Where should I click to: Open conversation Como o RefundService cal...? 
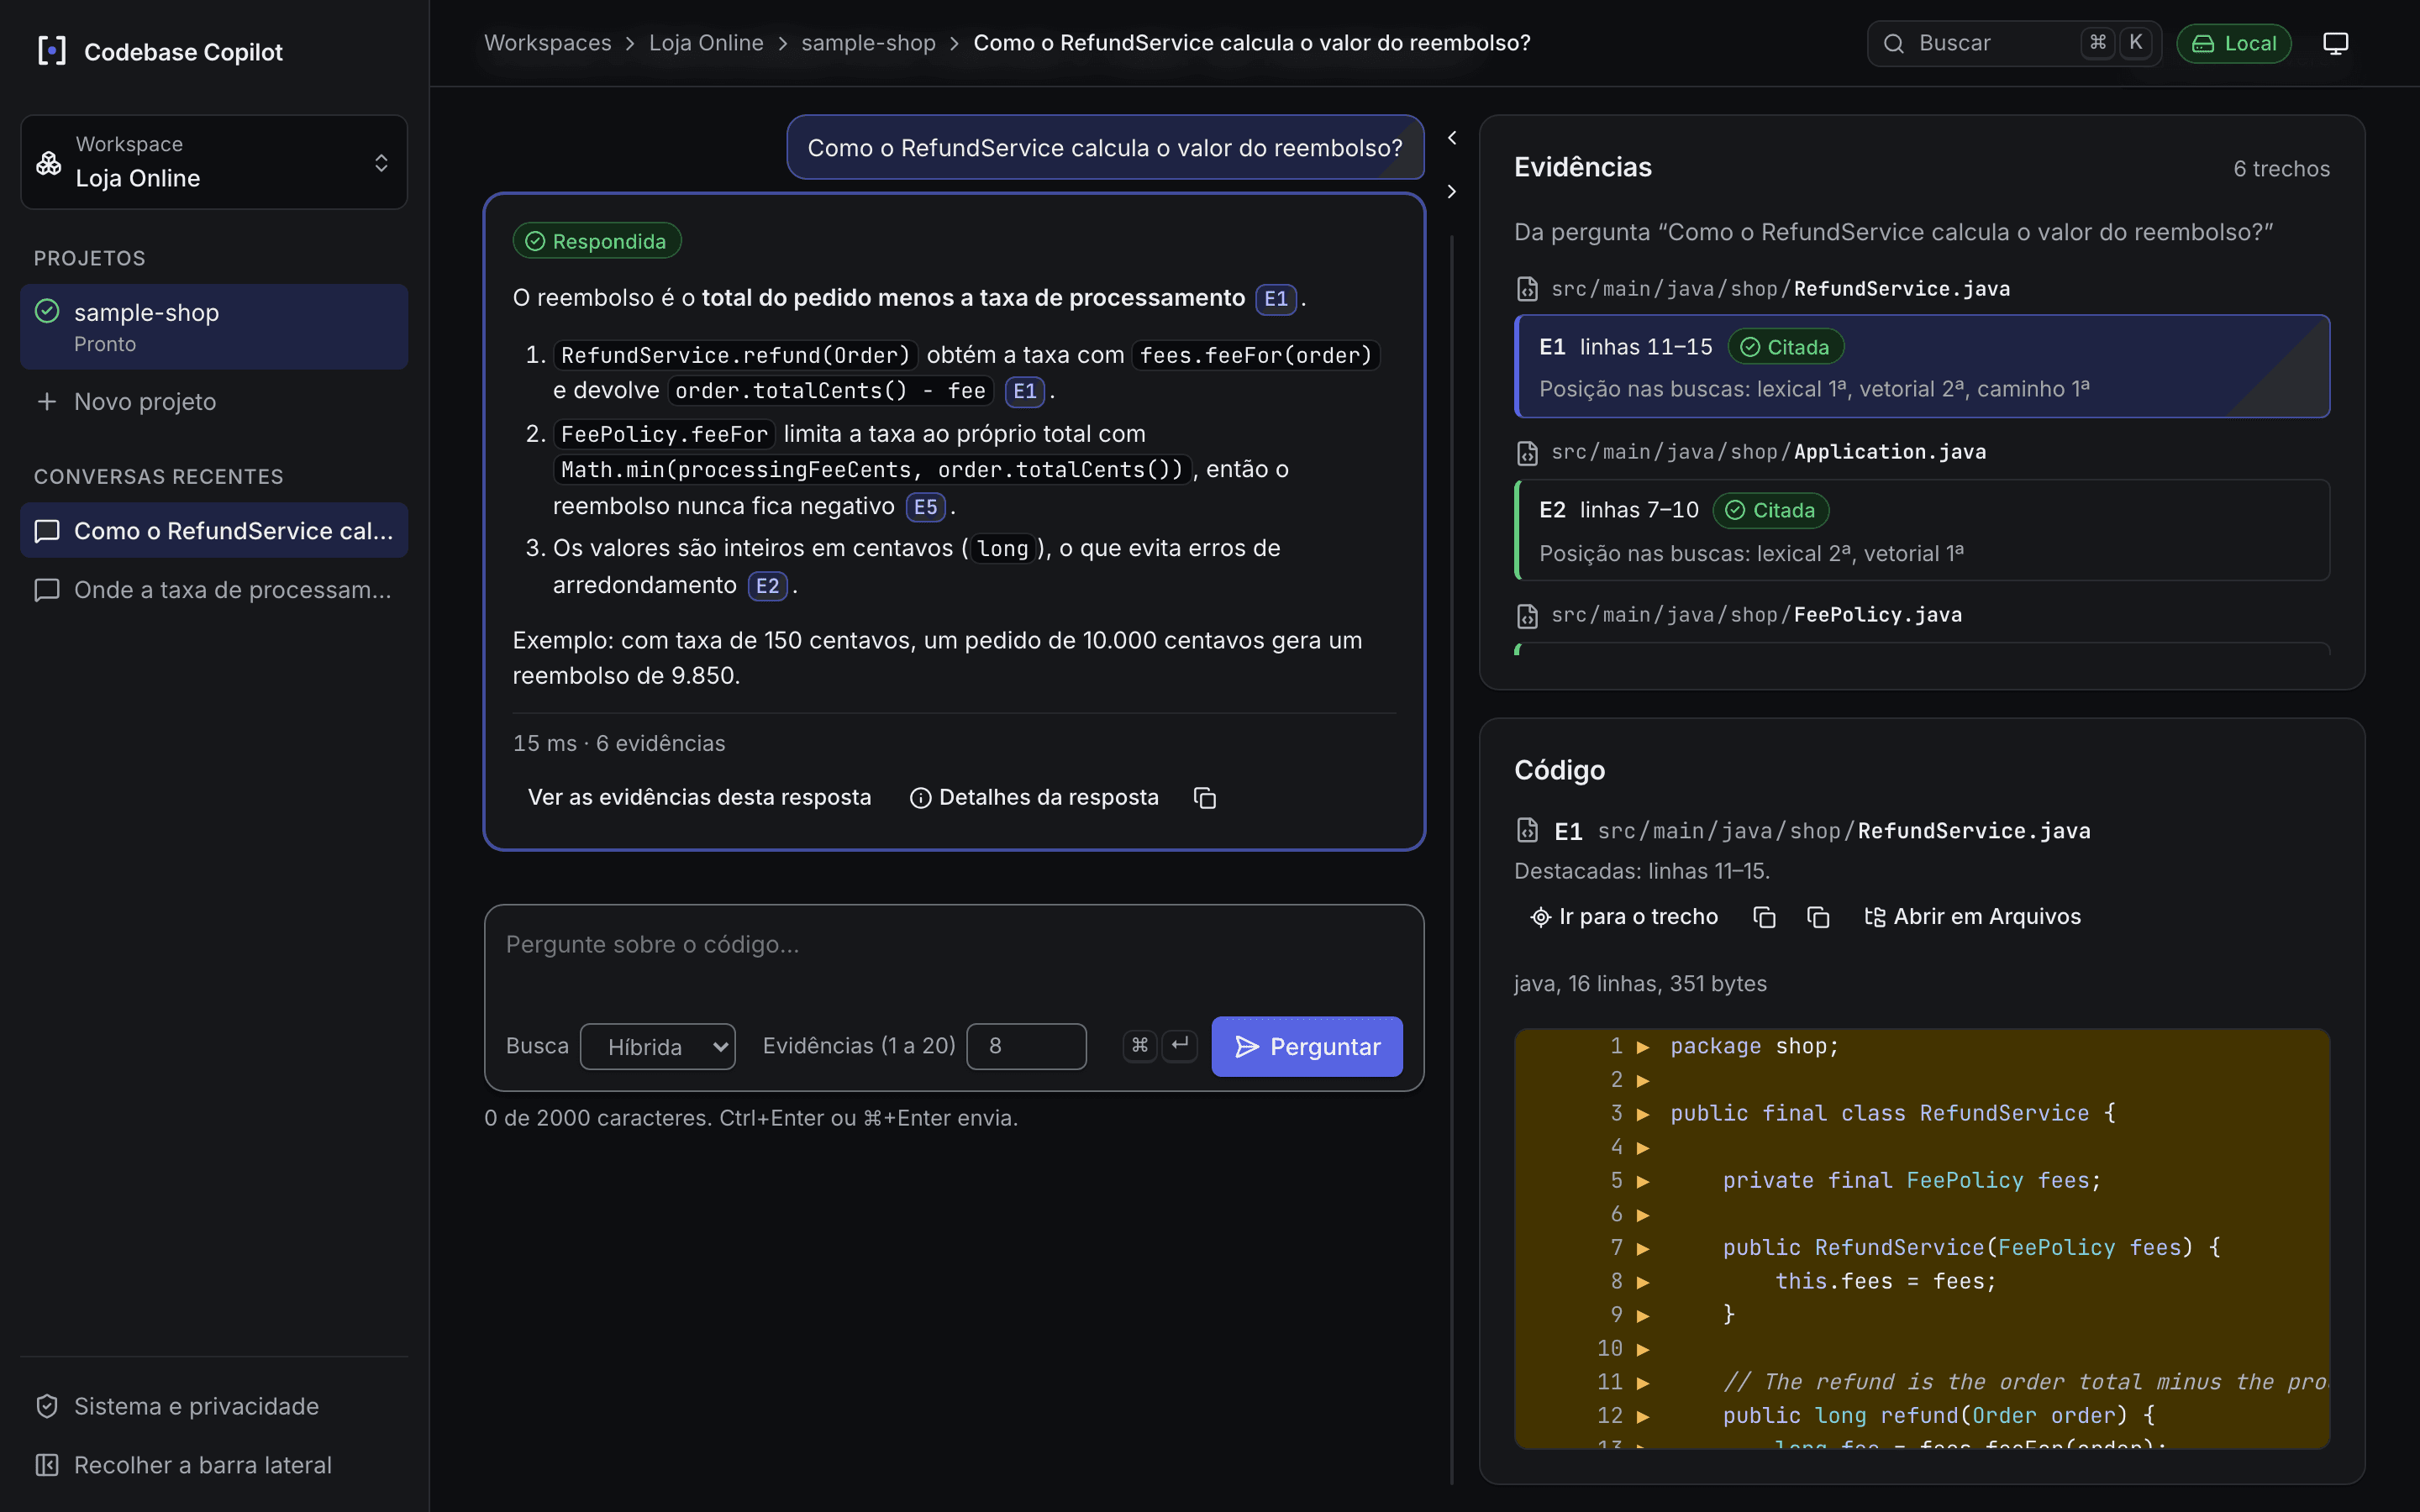[214, 531]
